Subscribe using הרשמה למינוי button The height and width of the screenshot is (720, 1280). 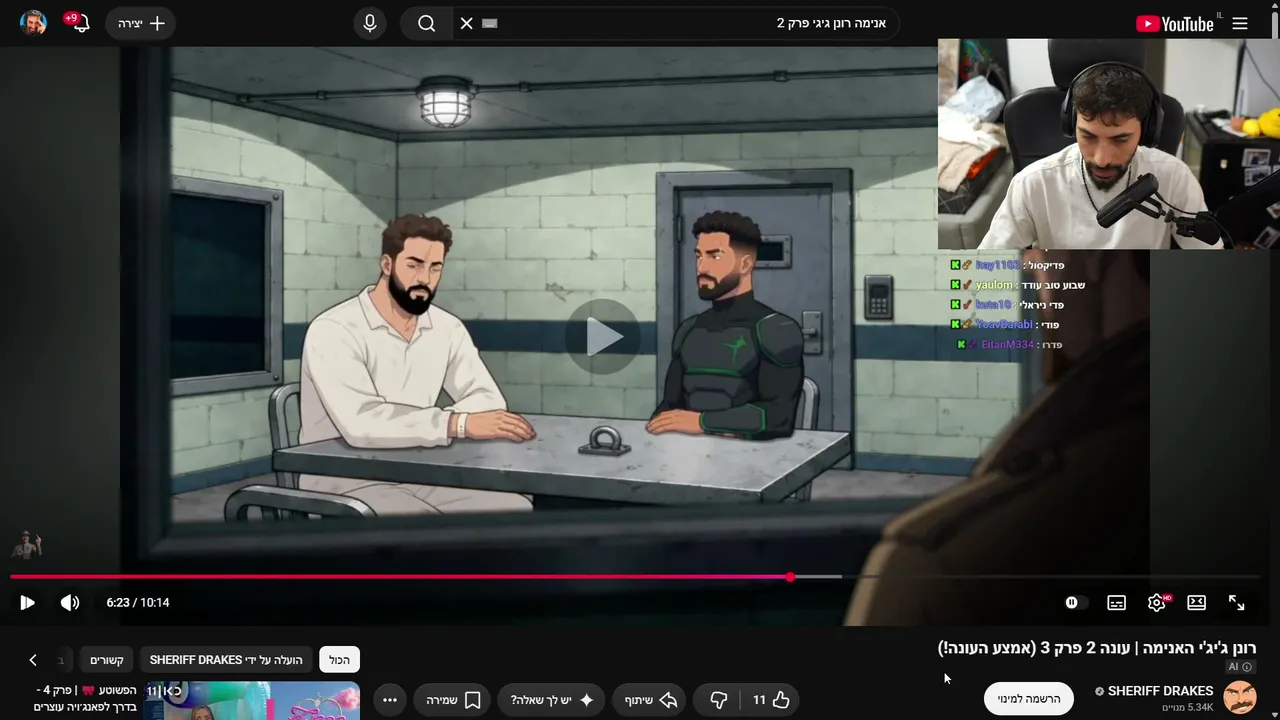pyautogui.click(x=1029, y=699)
